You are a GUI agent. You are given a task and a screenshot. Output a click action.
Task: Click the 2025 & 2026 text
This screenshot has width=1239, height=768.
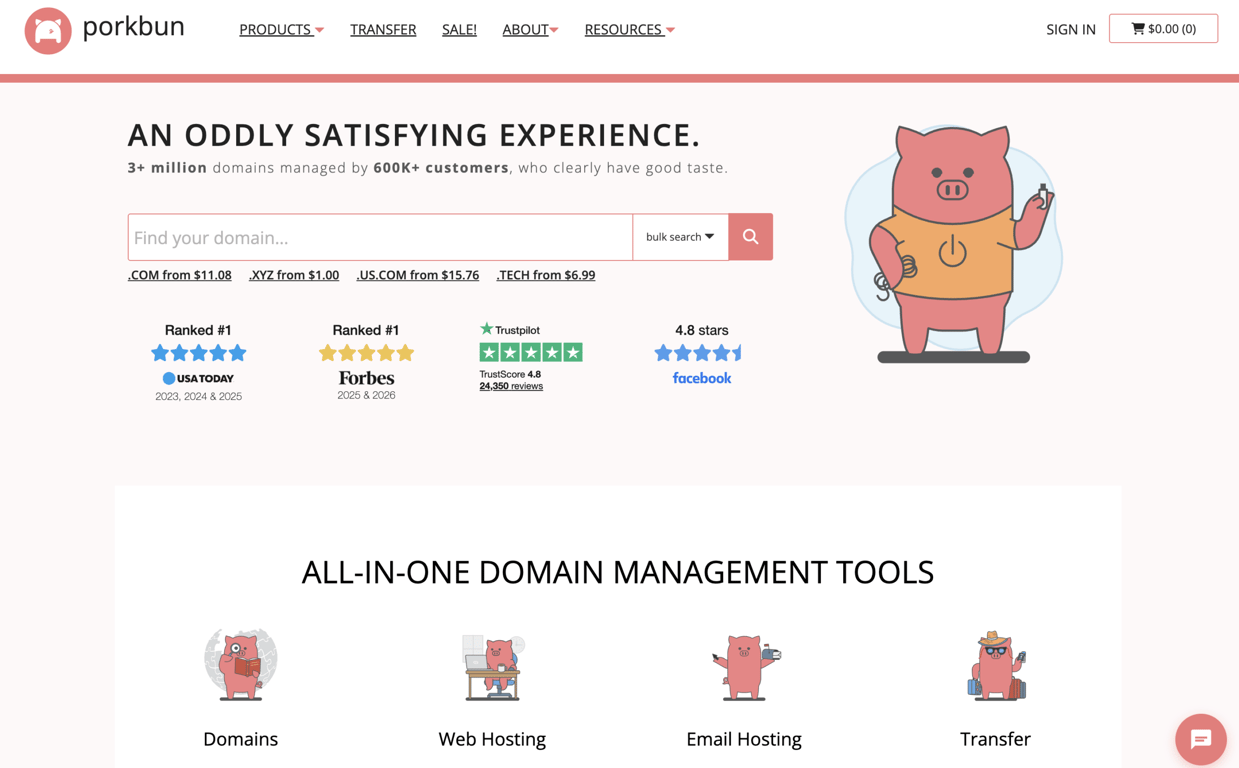point(366,395)
